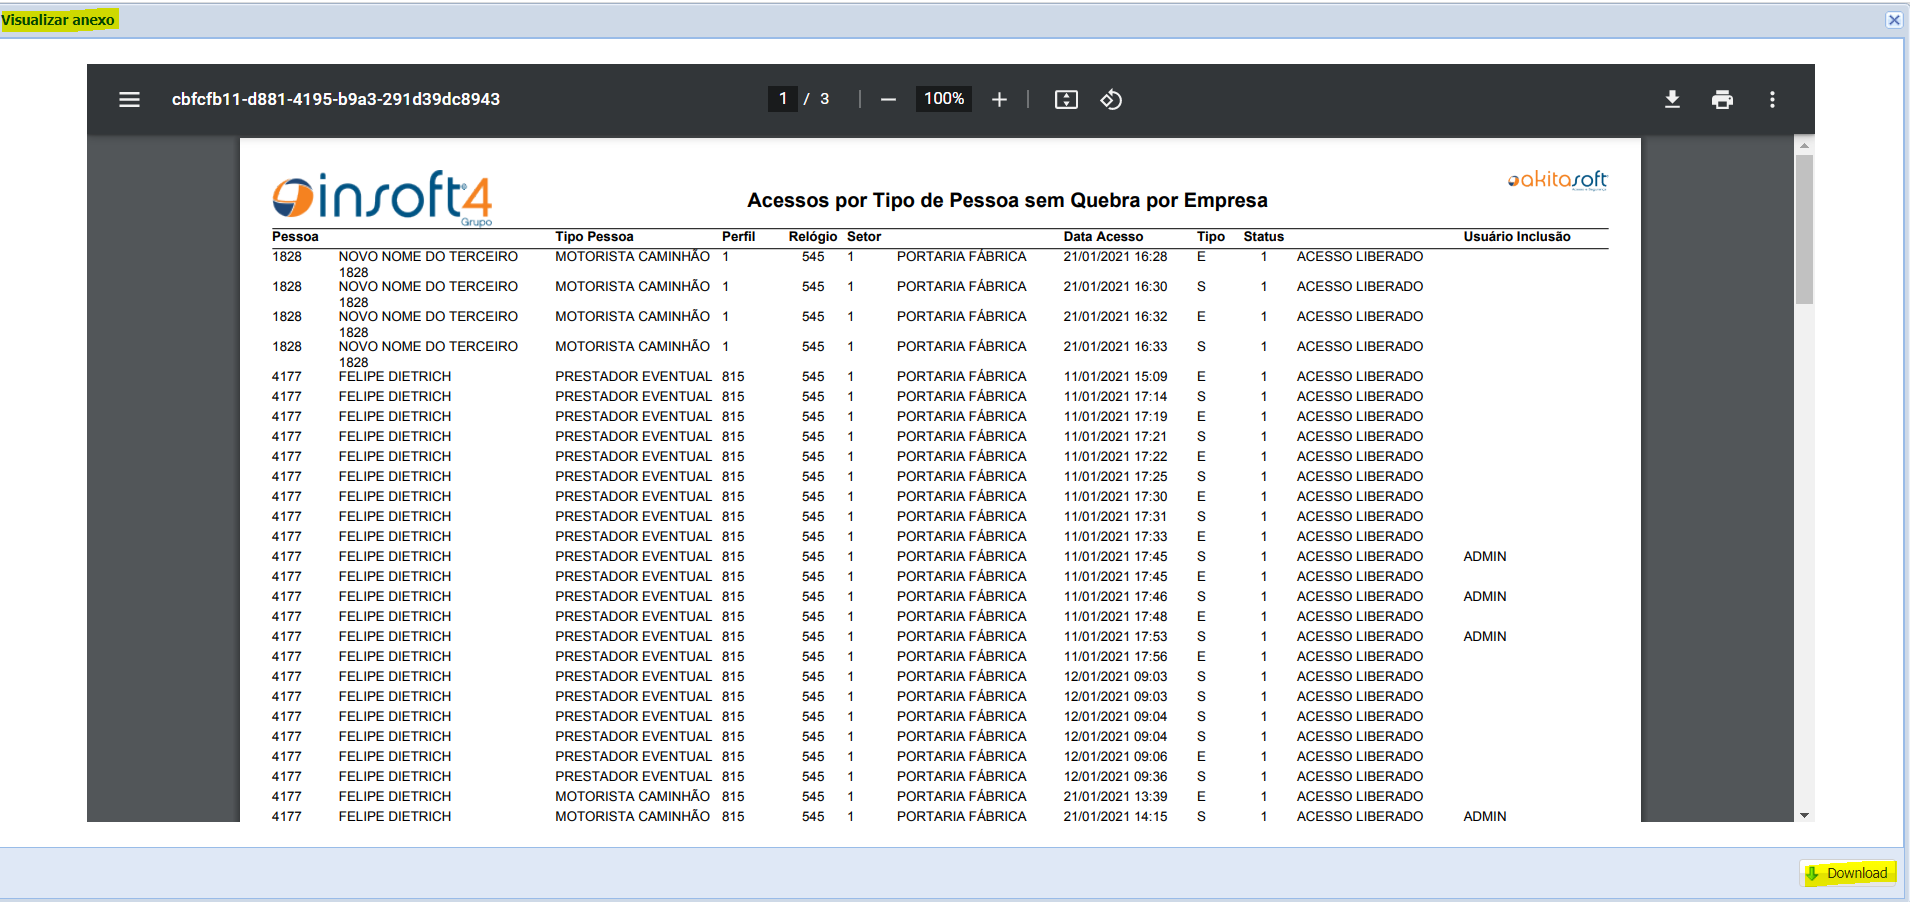1910x902 pixels.
Task: Click the 100% zoom level field
Action: click(944, 99)
